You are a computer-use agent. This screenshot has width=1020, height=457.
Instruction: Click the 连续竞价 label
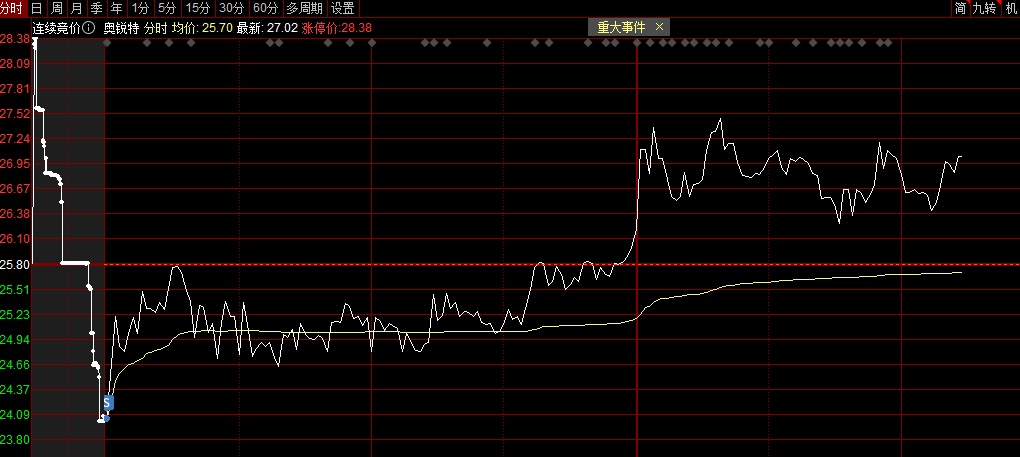(x=57, y=28)
